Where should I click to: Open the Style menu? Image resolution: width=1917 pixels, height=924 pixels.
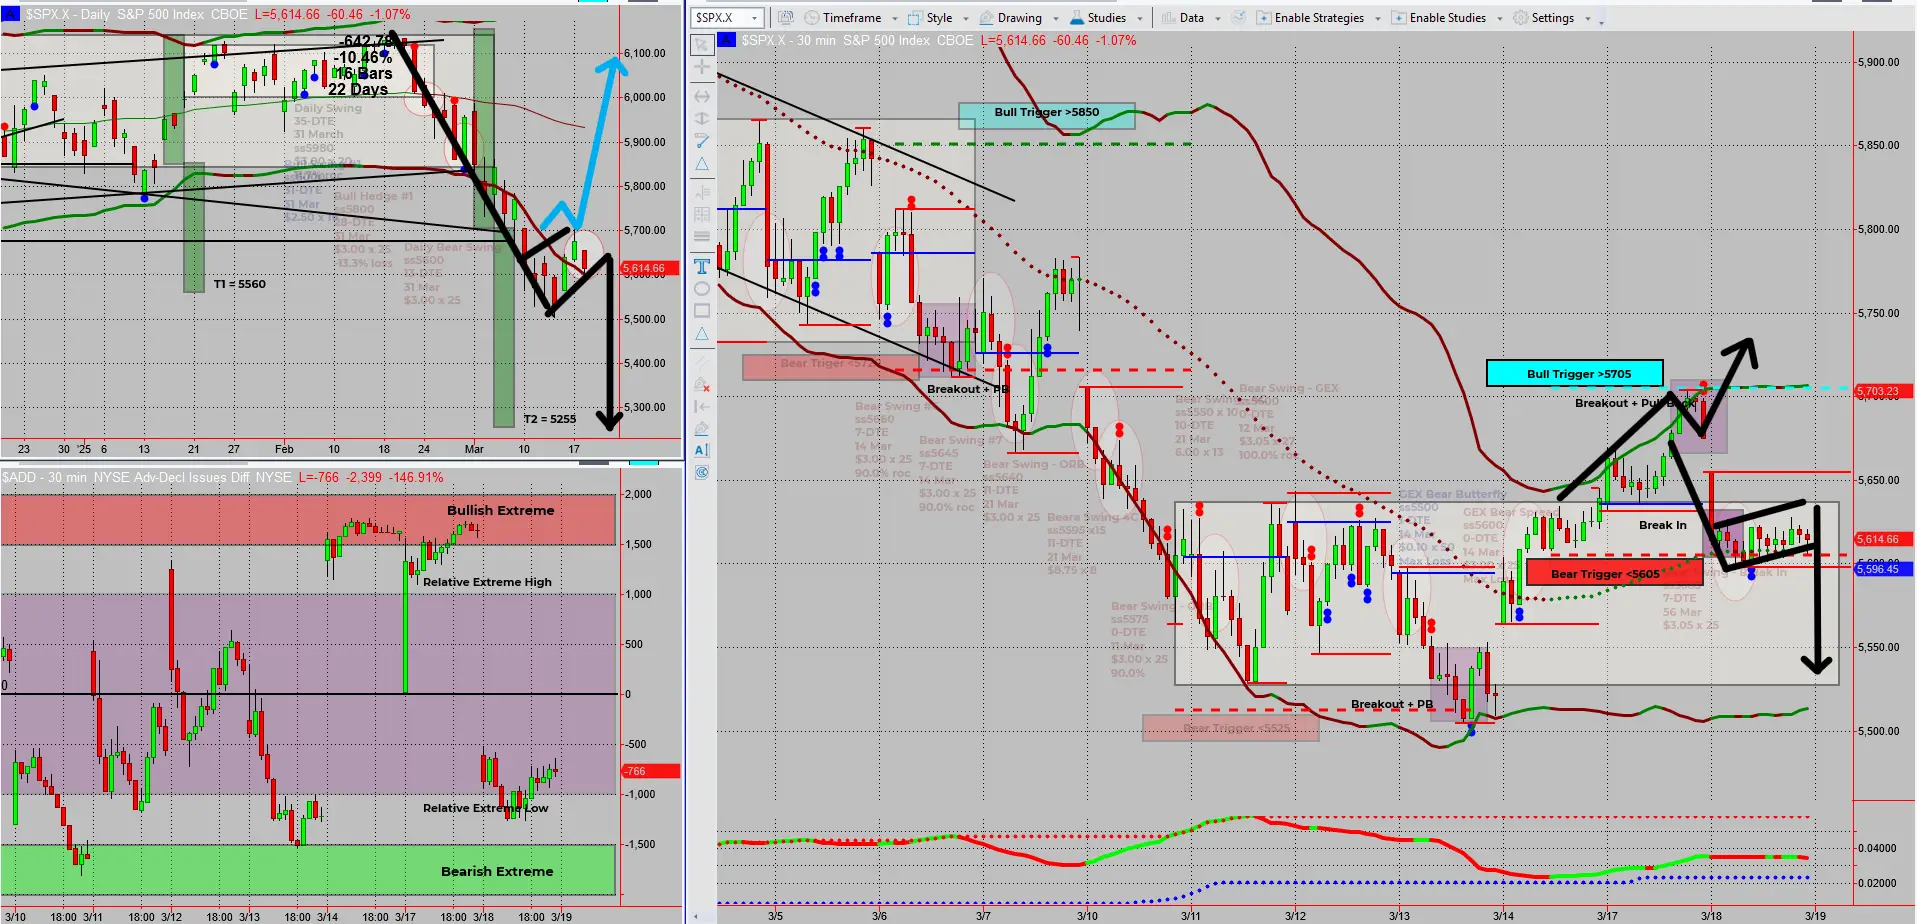click(939, 18)
